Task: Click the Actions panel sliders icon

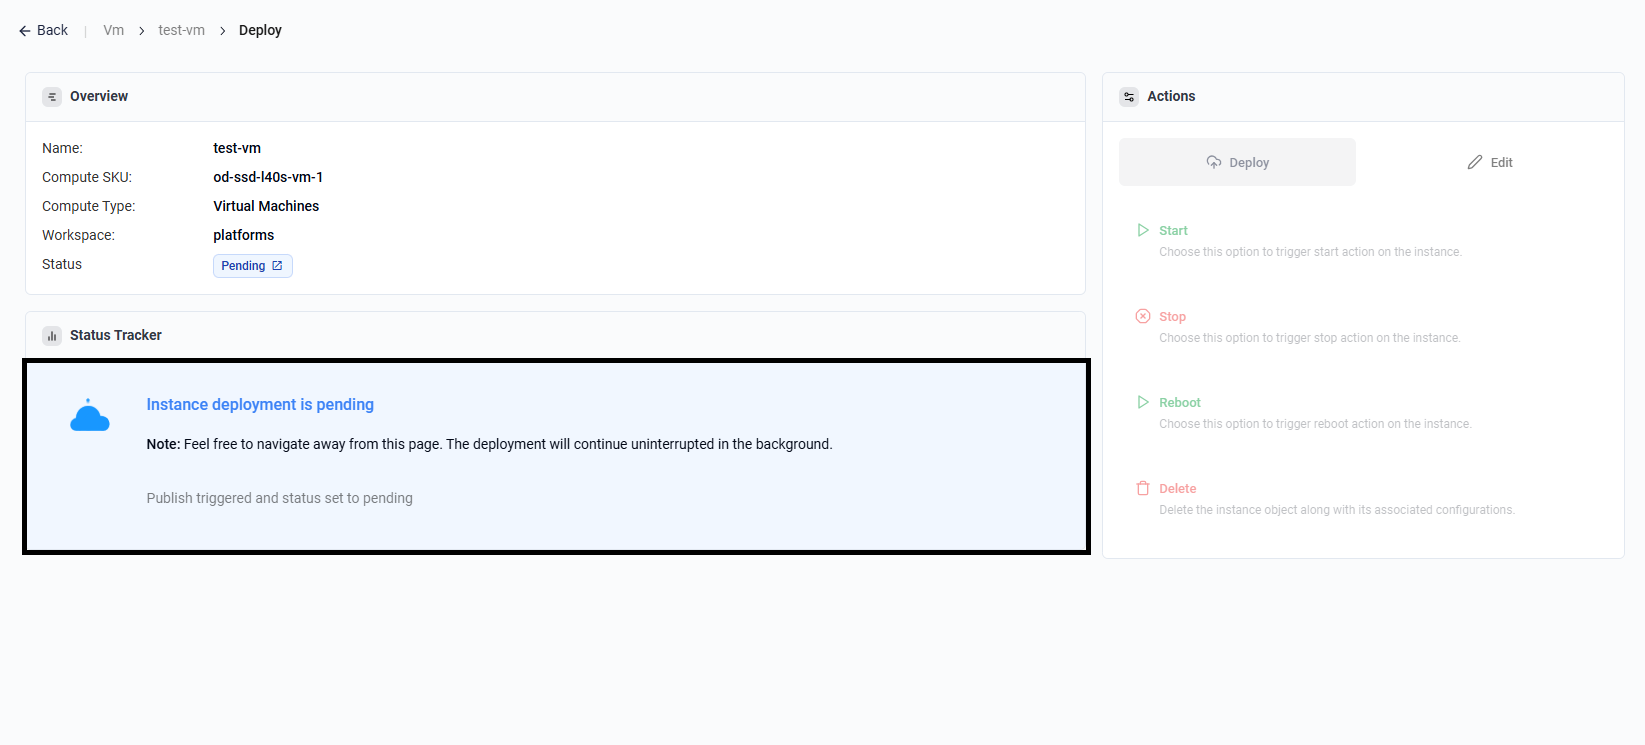Action: 1129,97
